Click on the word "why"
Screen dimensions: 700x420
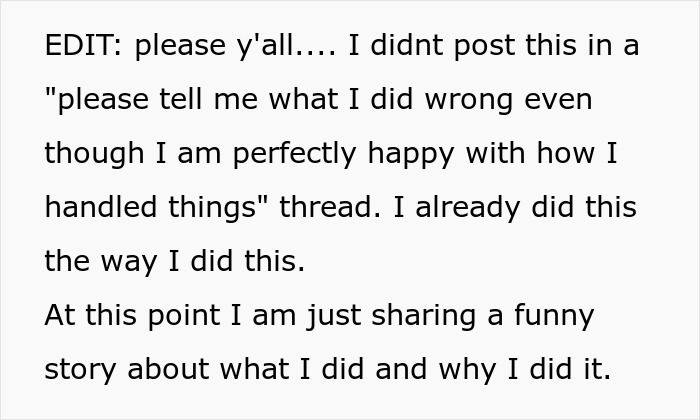[467, 370]
